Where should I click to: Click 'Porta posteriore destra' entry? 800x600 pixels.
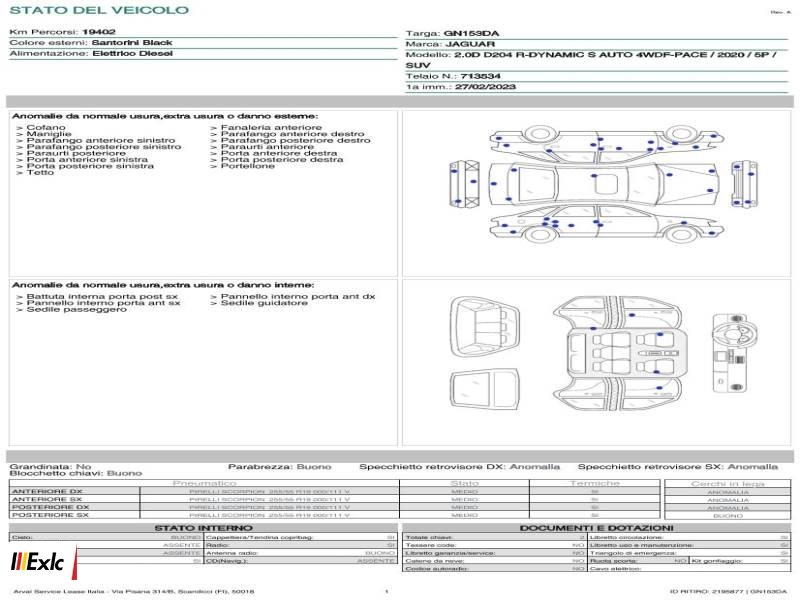[x=282, y=160]
